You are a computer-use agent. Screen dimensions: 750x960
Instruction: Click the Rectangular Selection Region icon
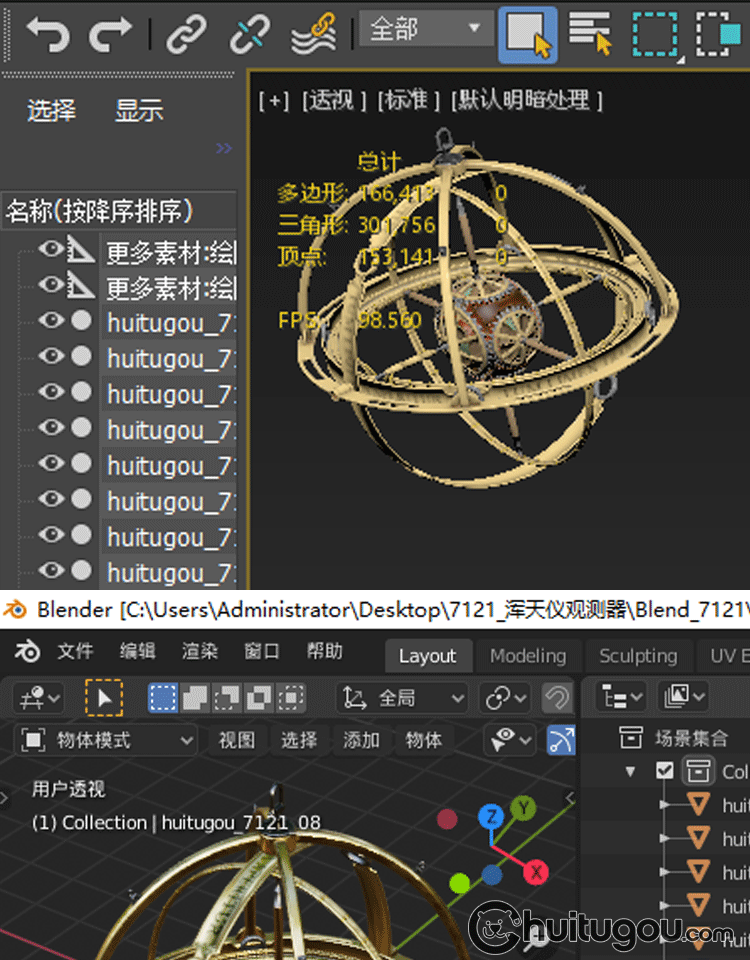pyautogui.click(x=655, y=34)
